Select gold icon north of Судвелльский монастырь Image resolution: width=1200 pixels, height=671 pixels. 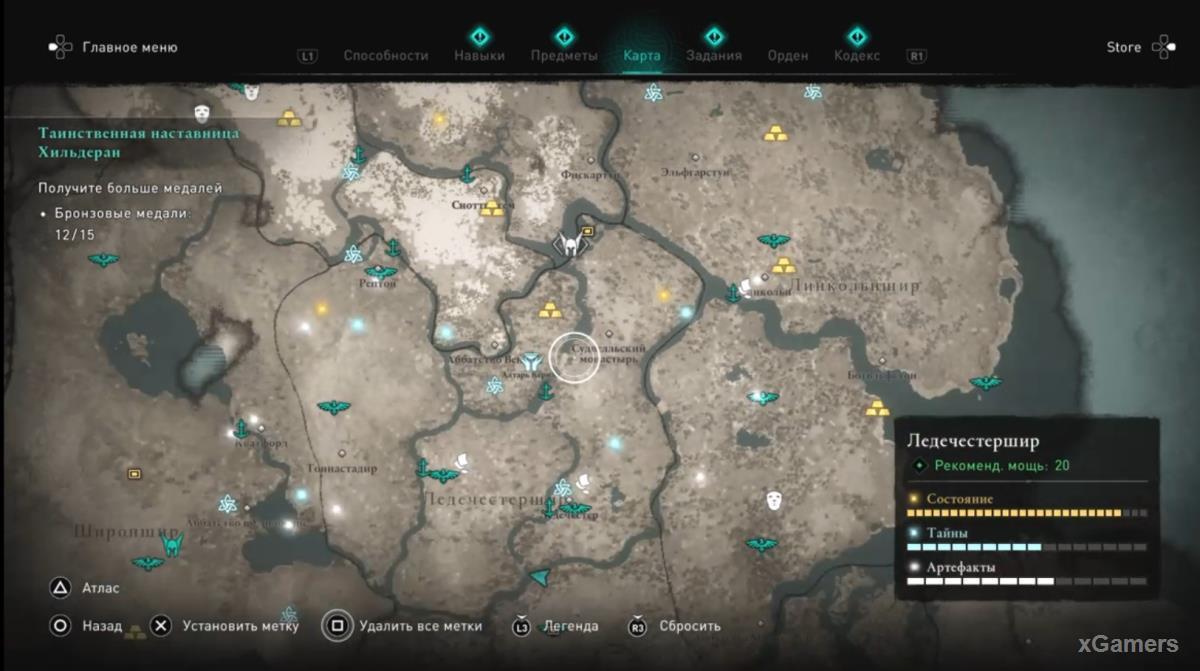pos(550,311)
